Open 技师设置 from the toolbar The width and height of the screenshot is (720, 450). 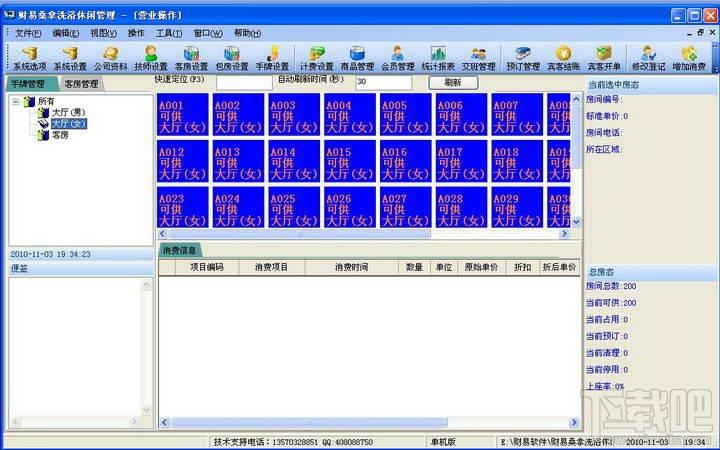click(x=150, y=58)
